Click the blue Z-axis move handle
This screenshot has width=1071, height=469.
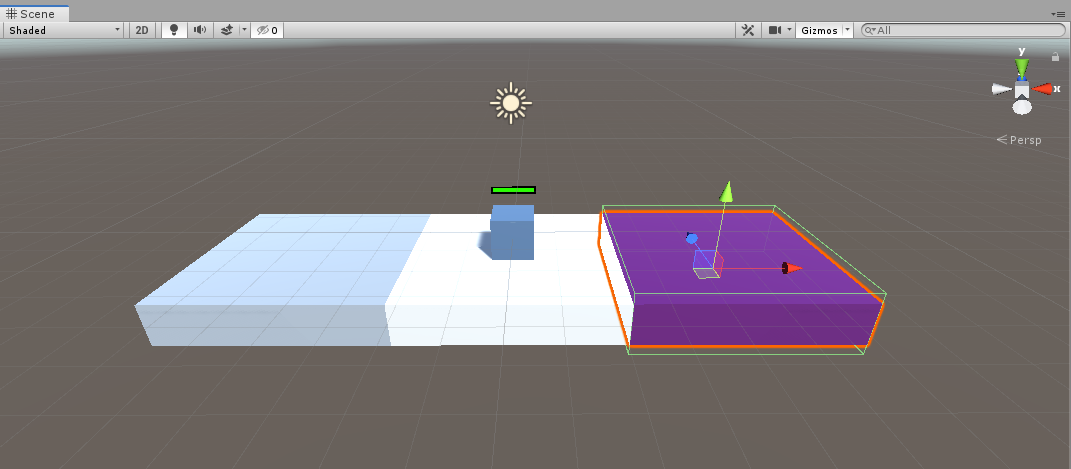(692, 238)
